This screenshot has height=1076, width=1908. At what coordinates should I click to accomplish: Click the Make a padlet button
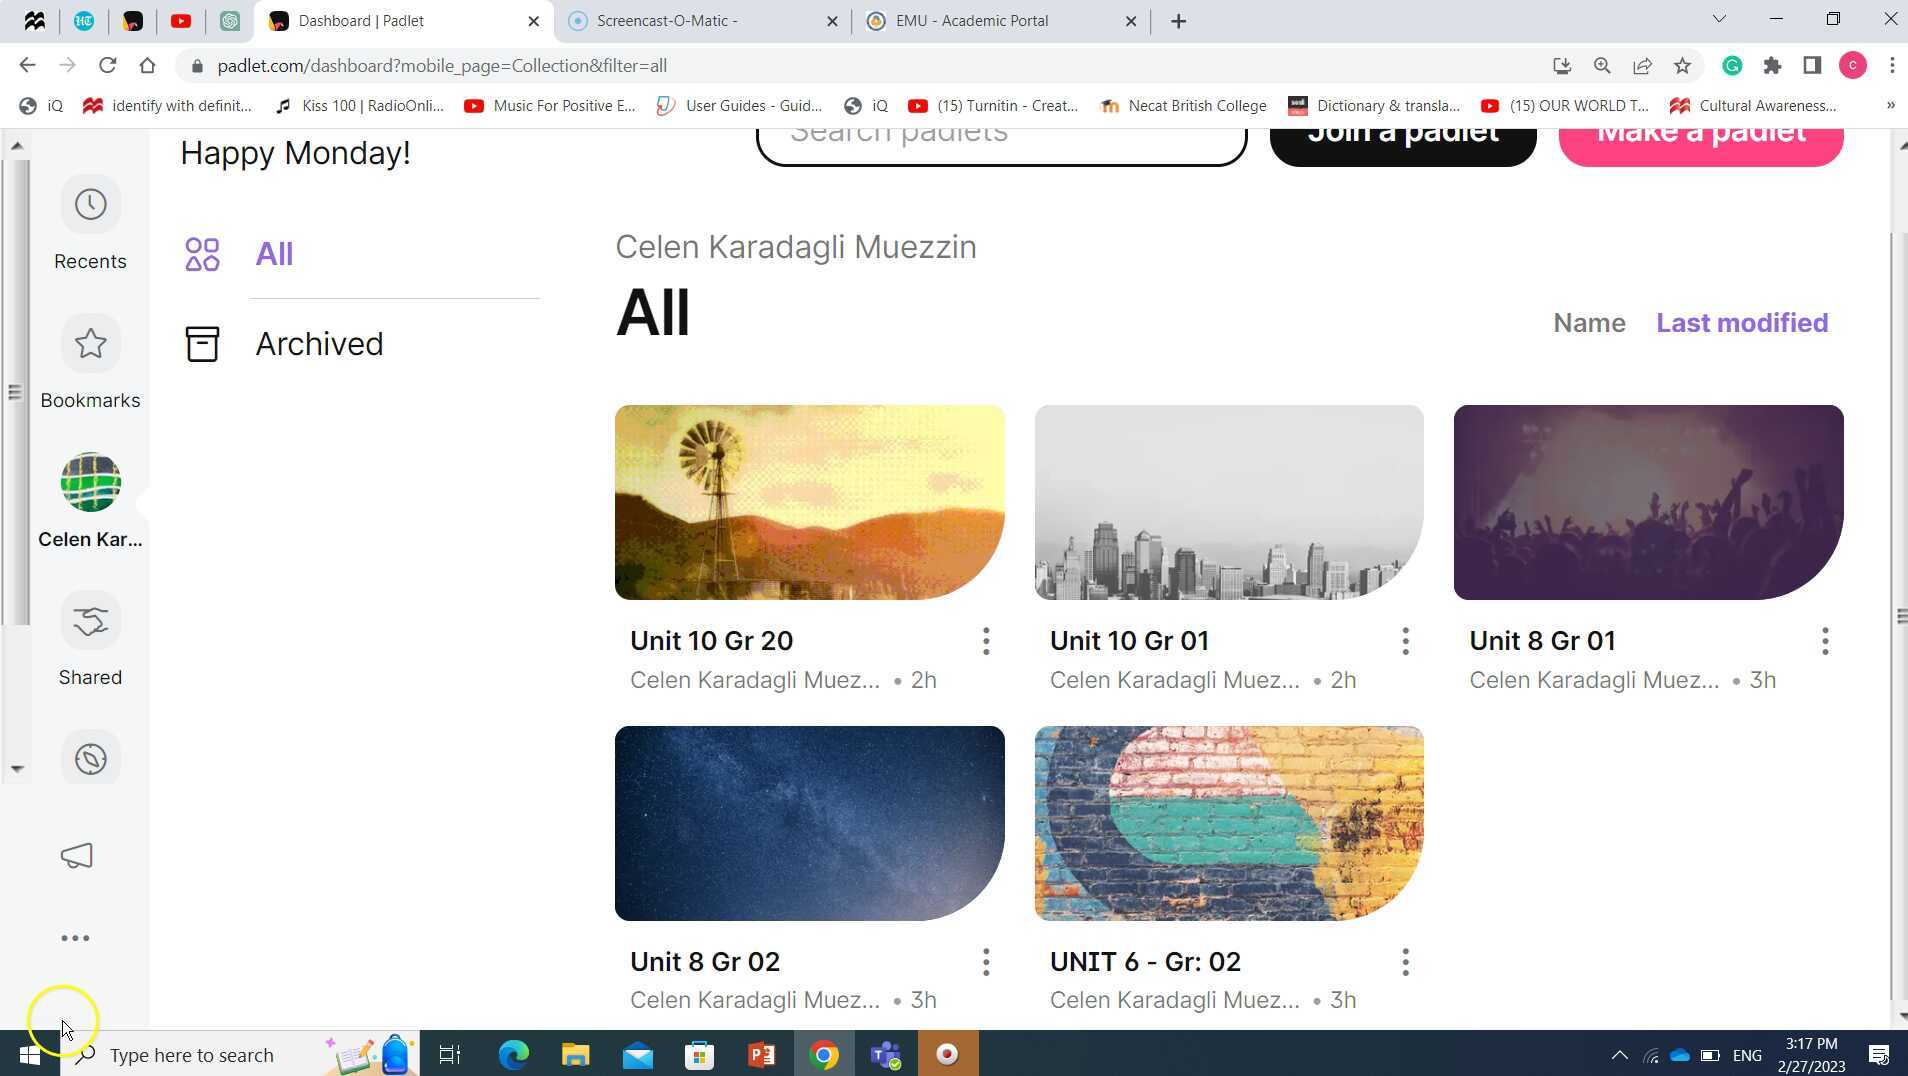click(x=1700, y=137)
